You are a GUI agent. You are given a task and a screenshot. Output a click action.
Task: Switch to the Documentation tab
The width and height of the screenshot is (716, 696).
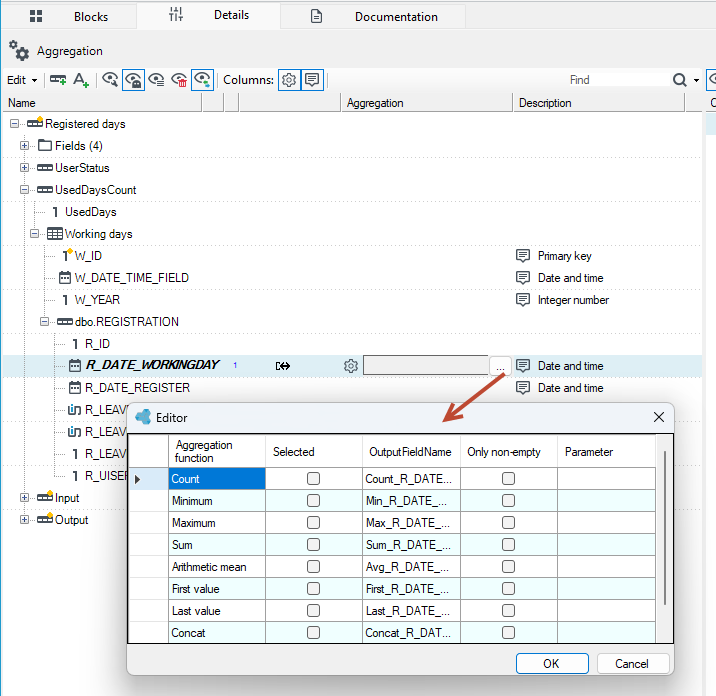coord(373,16)
